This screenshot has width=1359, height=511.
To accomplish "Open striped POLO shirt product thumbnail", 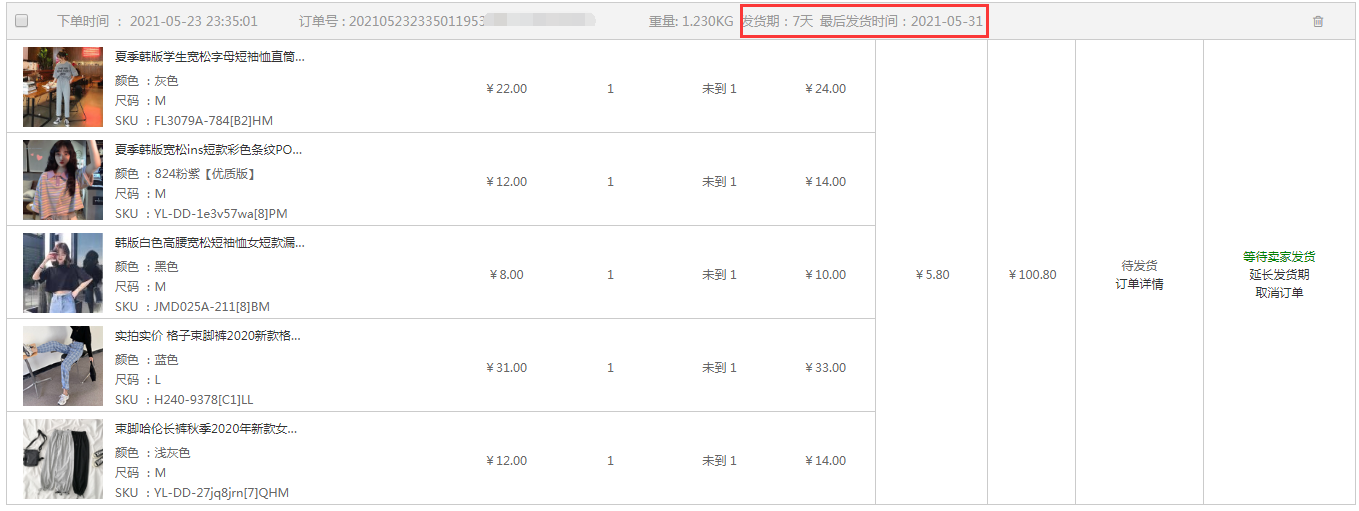I will click(x=63, y=180).
